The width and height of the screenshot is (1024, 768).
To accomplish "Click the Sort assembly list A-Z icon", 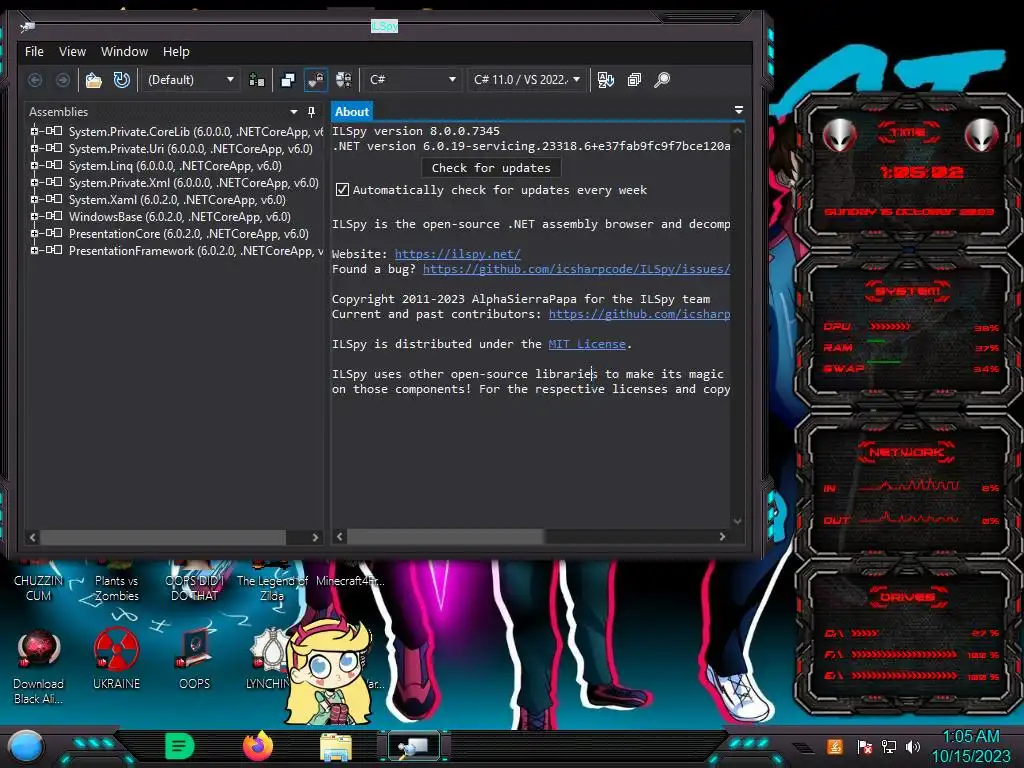I will [605, 80].
